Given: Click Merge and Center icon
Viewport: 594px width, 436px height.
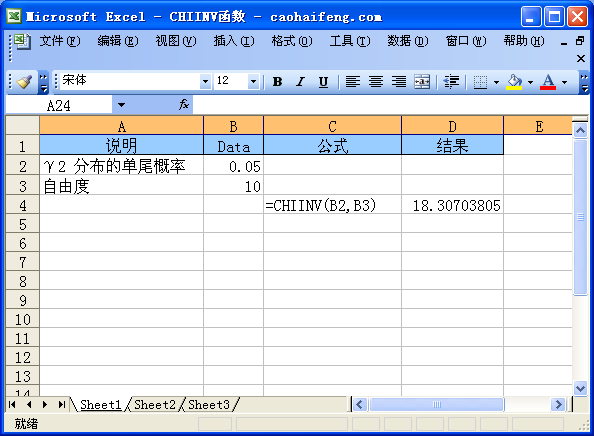Looking at the screenshot, I should pyautogui.click(x=422, y=81).
